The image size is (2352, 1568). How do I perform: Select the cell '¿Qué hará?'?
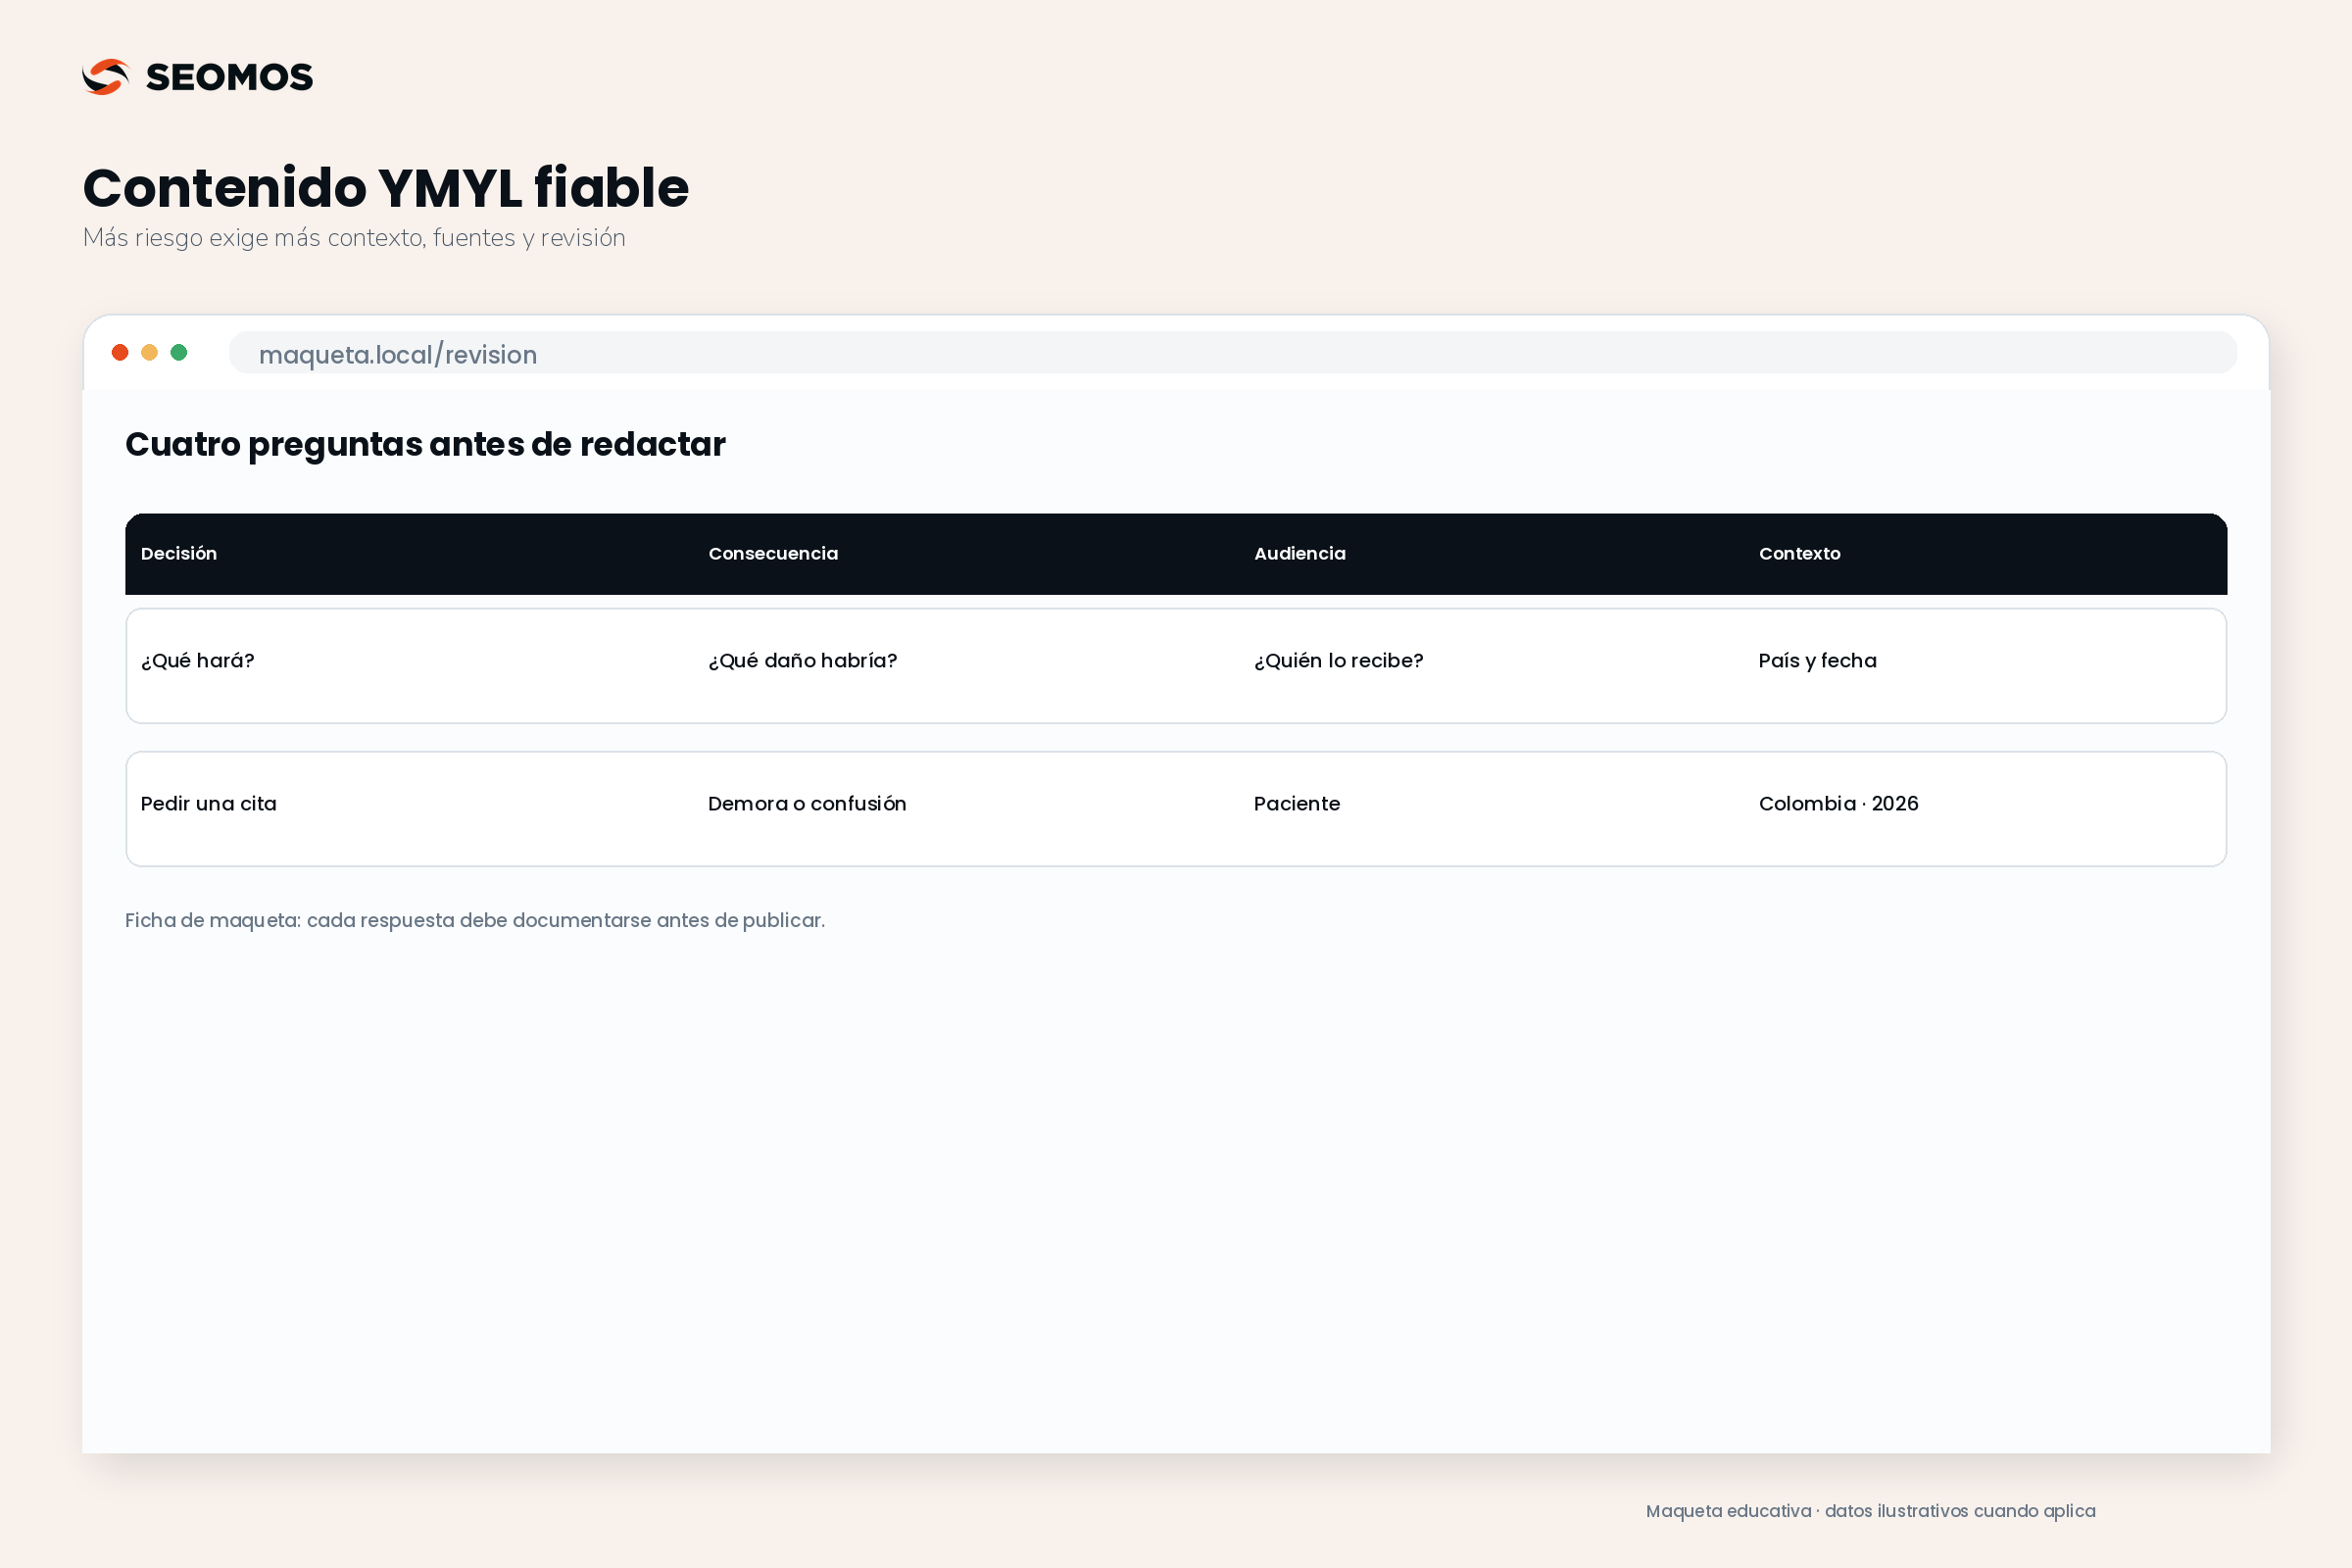point(198,661)
